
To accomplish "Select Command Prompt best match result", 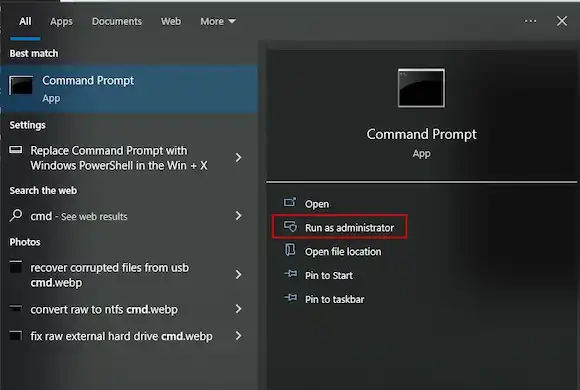I will 129,89.
